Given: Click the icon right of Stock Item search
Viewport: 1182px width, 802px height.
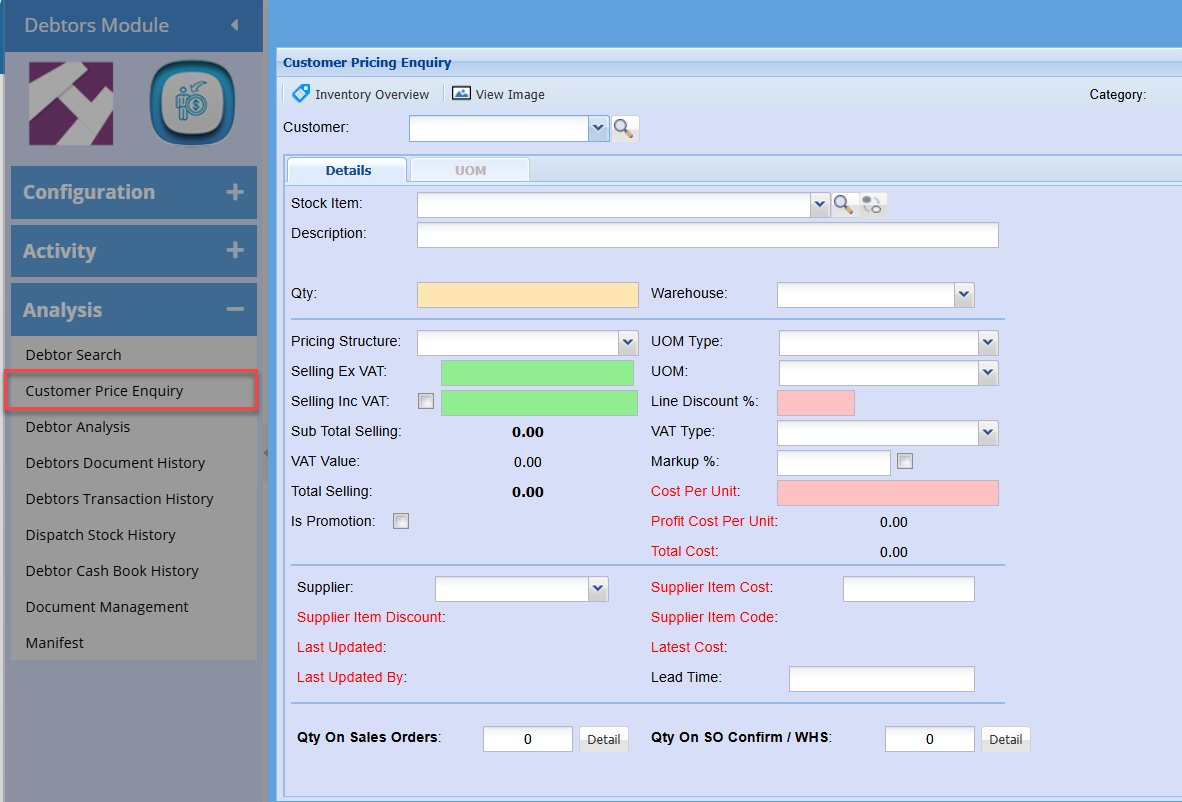Looking at the screenshot, I should (x=873, y=204).
